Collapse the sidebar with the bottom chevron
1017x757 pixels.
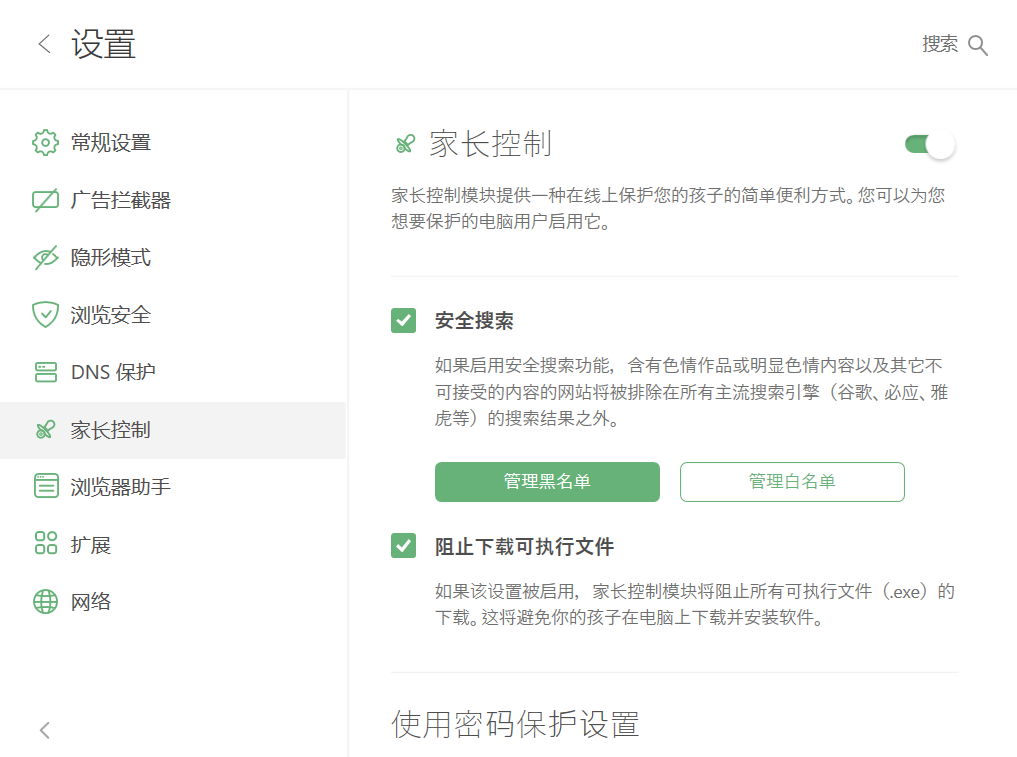click(x=44, y=730)
